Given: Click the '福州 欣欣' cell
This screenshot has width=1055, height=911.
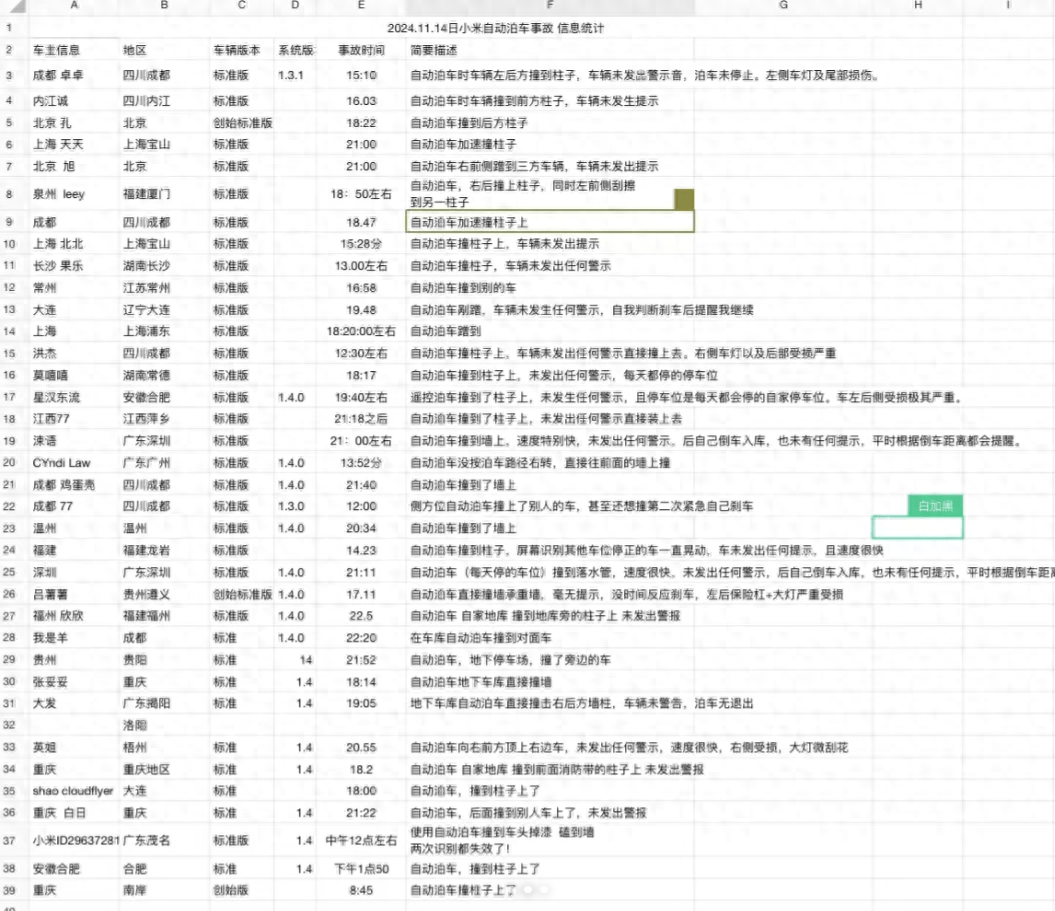Looking at the screenshot, I should 58,616.
